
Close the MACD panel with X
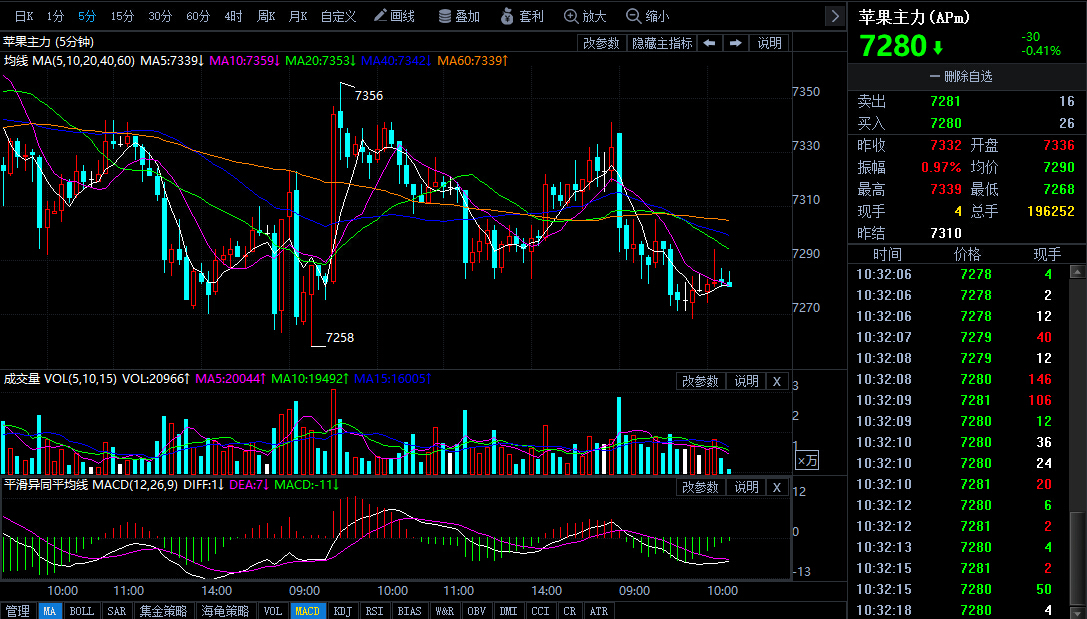(x=777, y=487)
